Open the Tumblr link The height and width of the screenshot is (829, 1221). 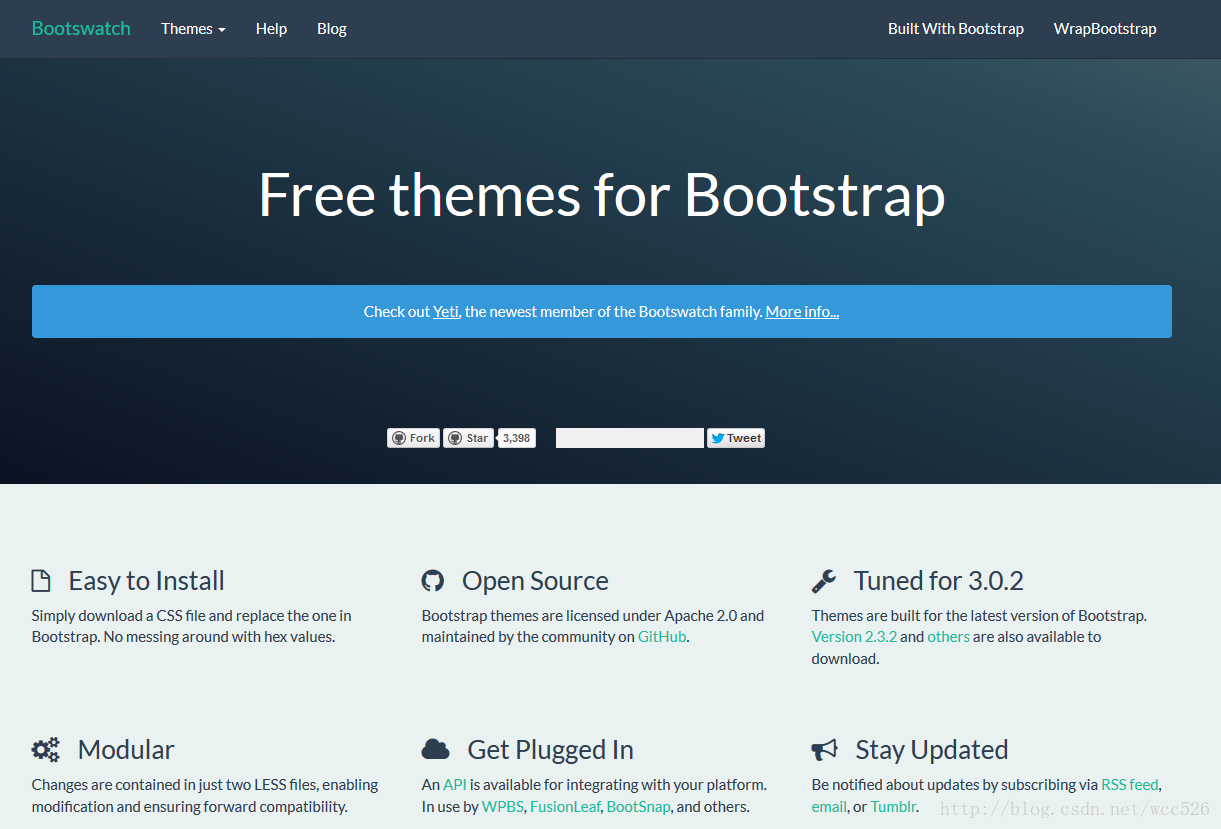click(893, 807)
